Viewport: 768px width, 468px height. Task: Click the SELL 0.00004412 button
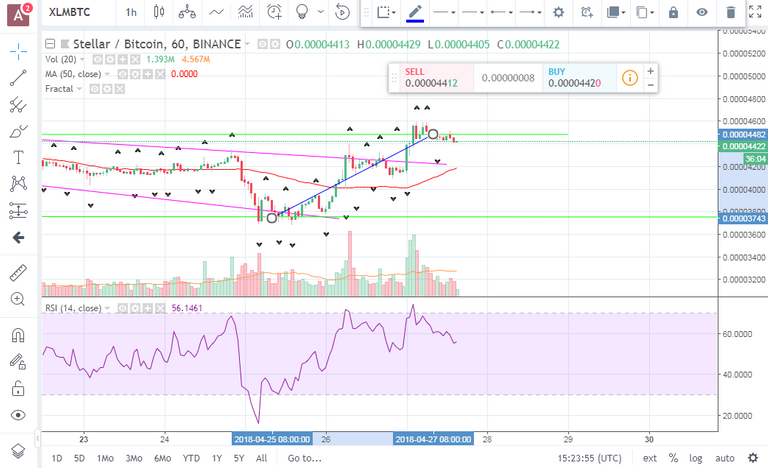tap(437, 78)
